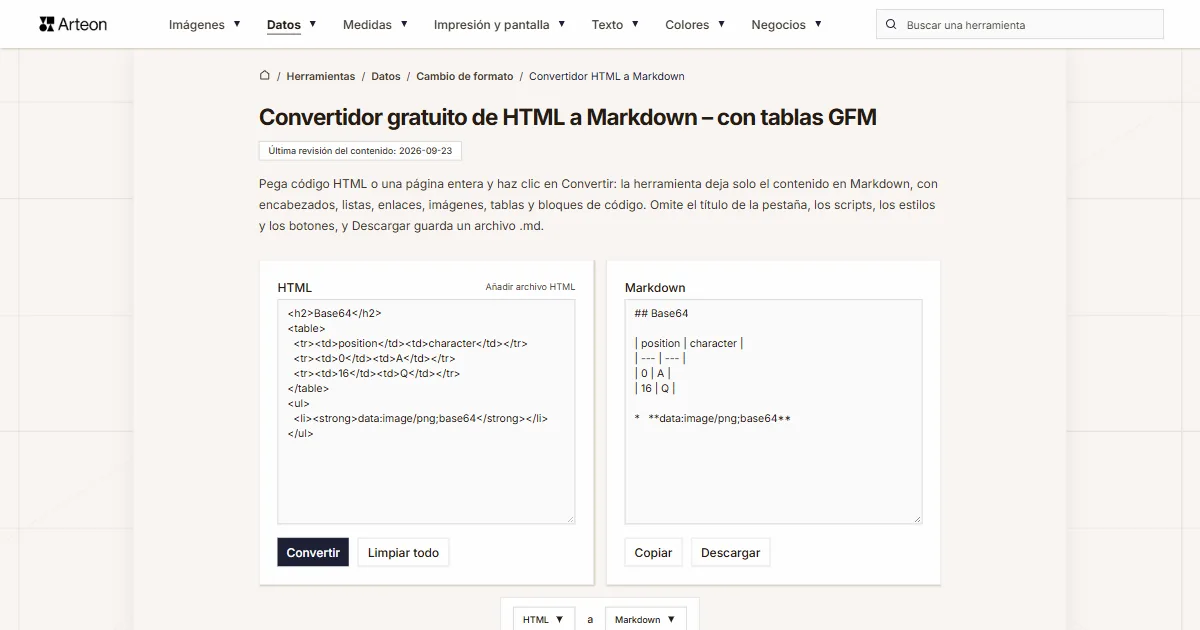Open the Markdown target format dropdown

[x=646, y=619]
